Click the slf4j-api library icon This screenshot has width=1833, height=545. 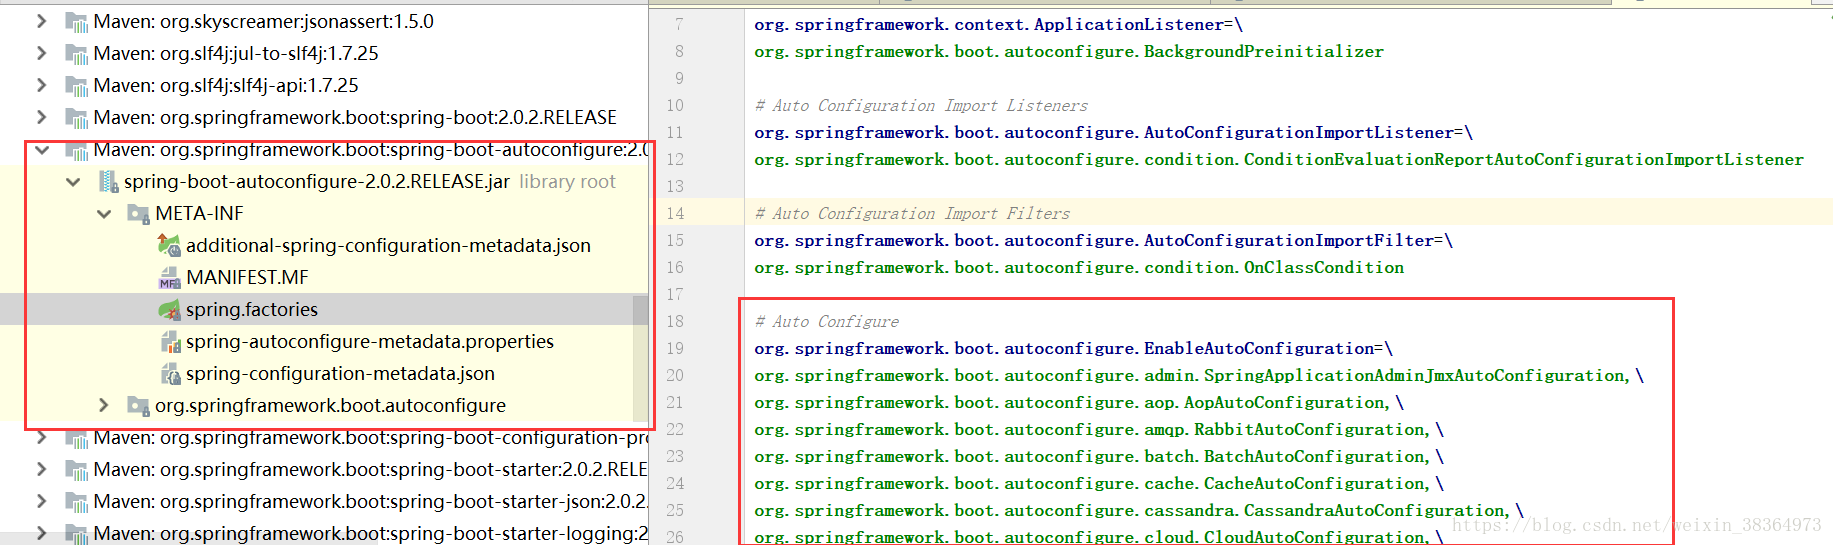(x=76, y=86)
